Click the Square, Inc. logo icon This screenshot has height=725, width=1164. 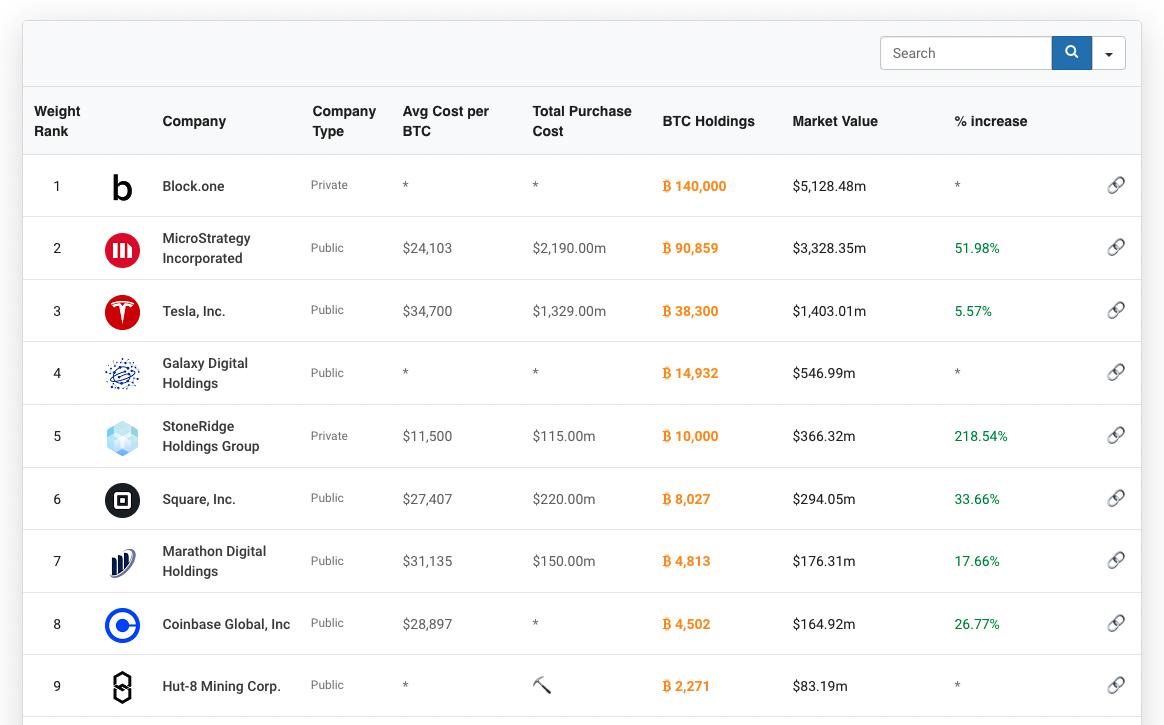point(122,500)
